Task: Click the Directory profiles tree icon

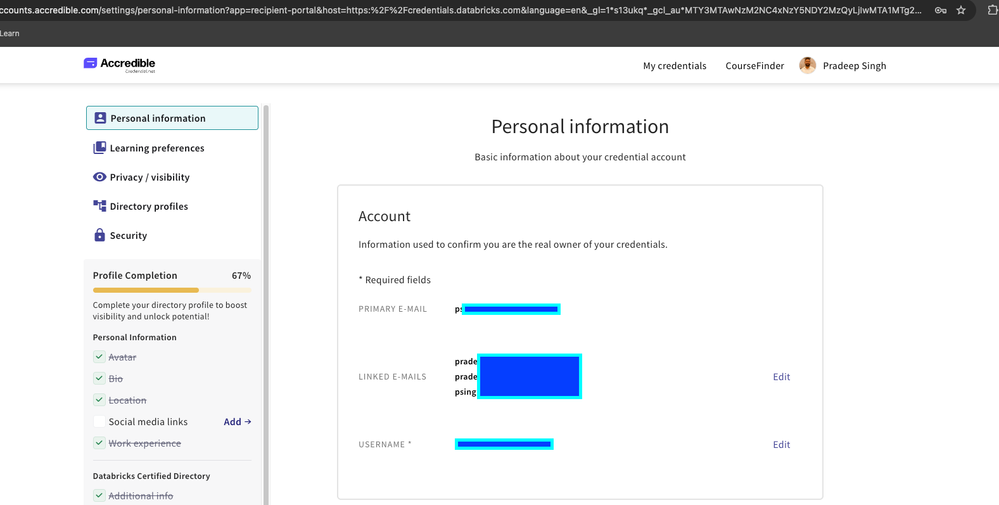Action: [99, 206]
